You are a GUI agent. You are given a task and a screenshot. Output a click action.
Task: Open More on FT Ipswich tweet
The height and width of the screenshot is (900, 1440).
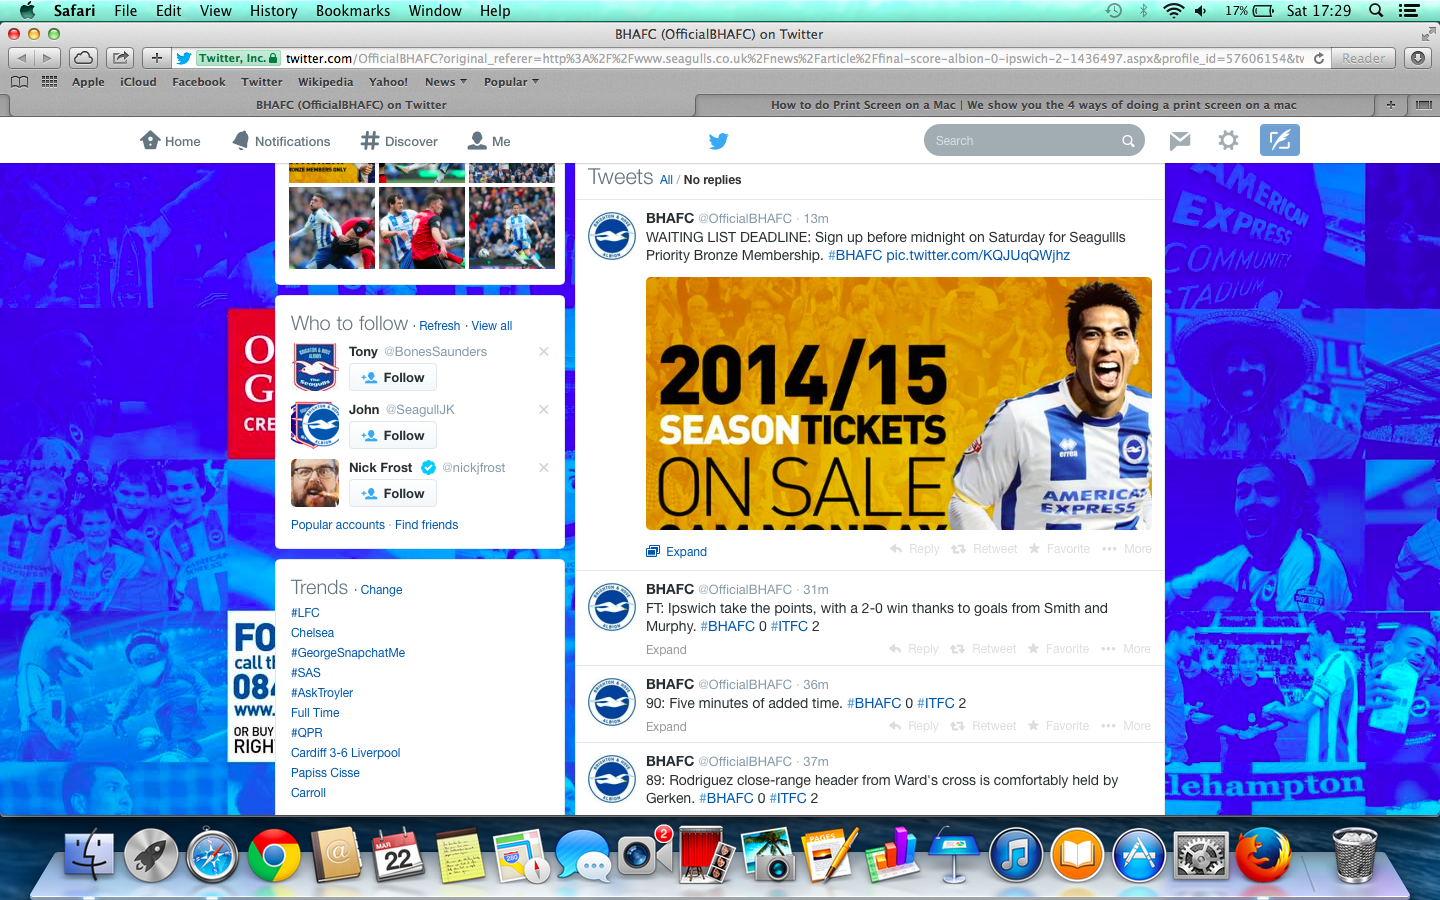(x=1126, y=649)
